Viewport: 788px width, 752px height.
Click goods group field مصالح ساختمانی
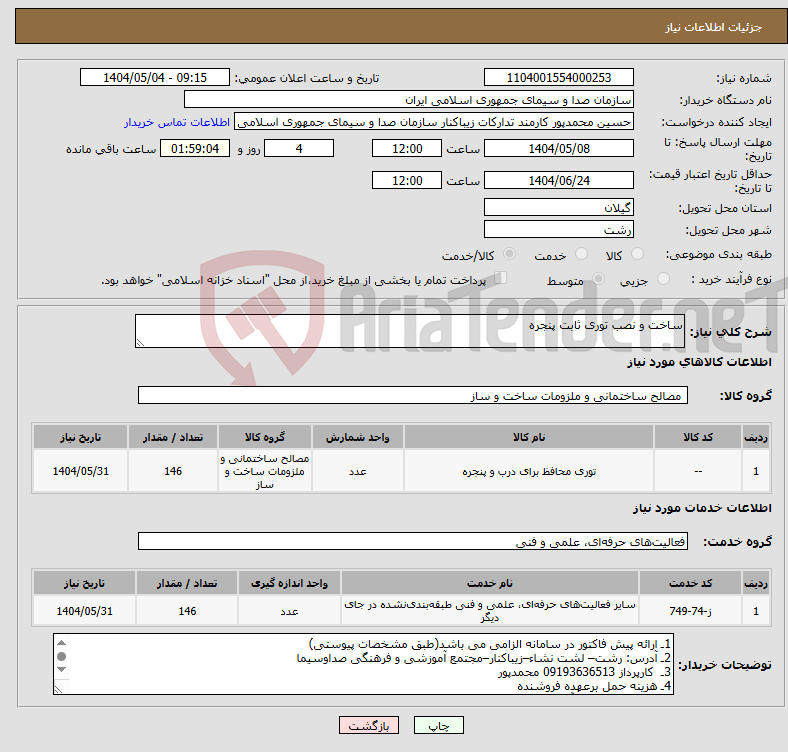413,395
